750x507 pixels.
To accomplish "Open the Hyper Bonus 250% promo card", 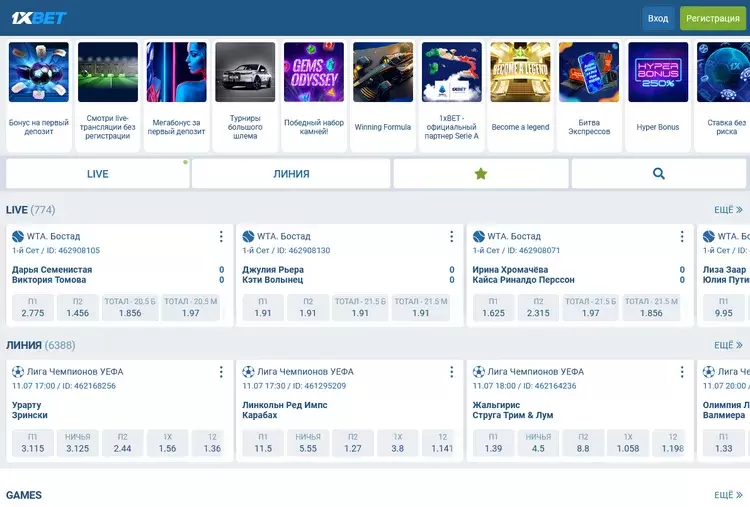I will 658,96.
